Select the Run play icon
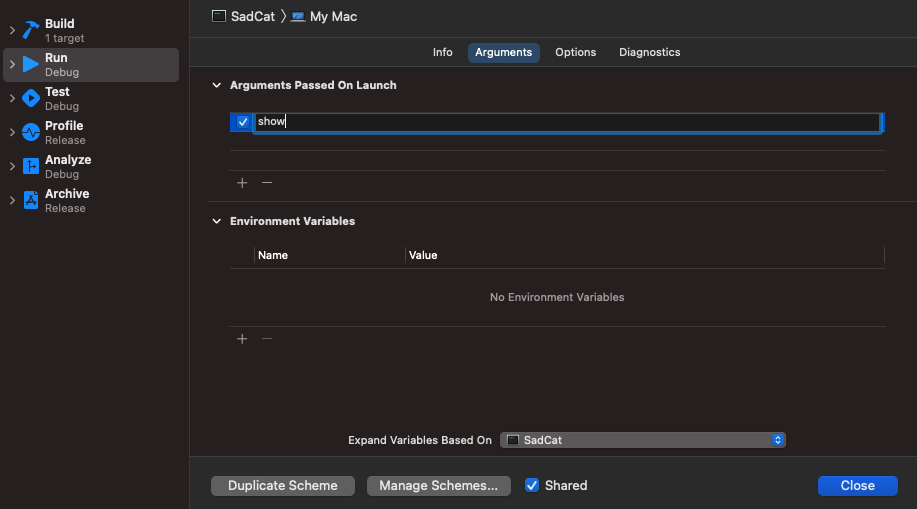Screen dimensions: 917x509 [30, 64]
